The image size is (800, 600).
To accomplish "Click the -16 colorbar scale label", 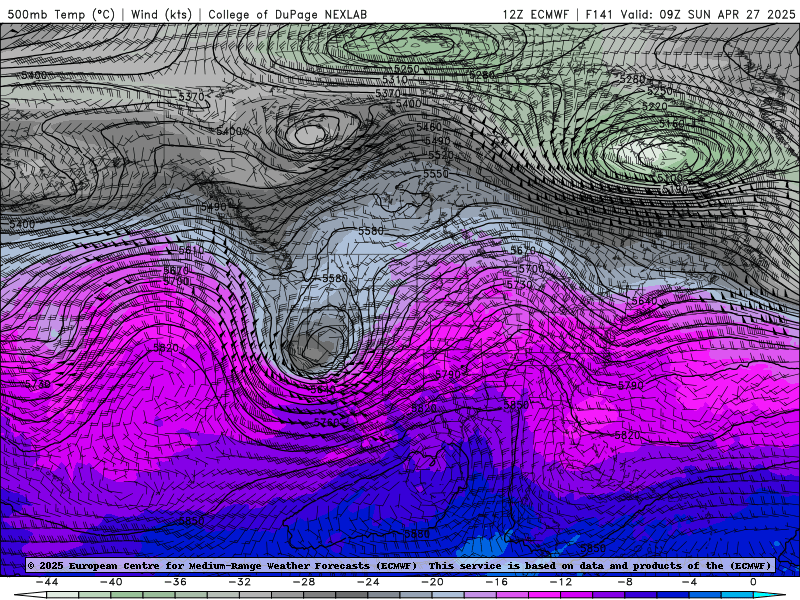I will tap(496, 582).
